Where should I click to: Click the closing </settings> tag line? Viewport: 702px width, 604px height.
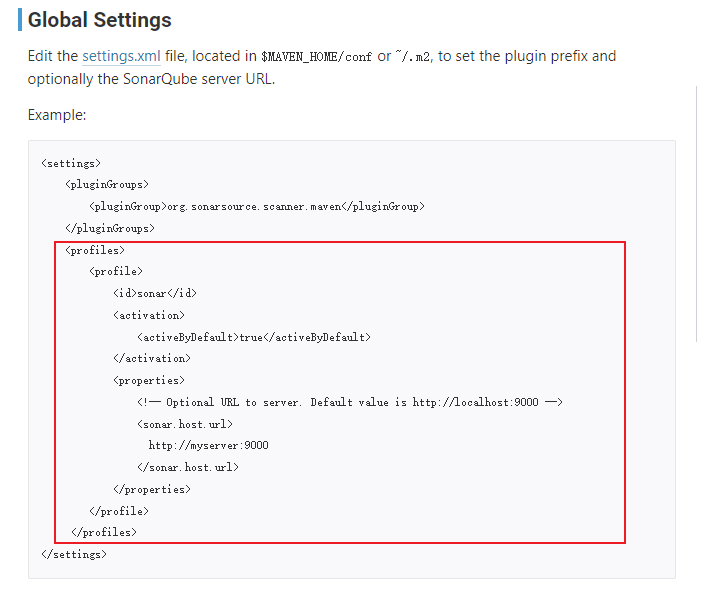(74, 554)
